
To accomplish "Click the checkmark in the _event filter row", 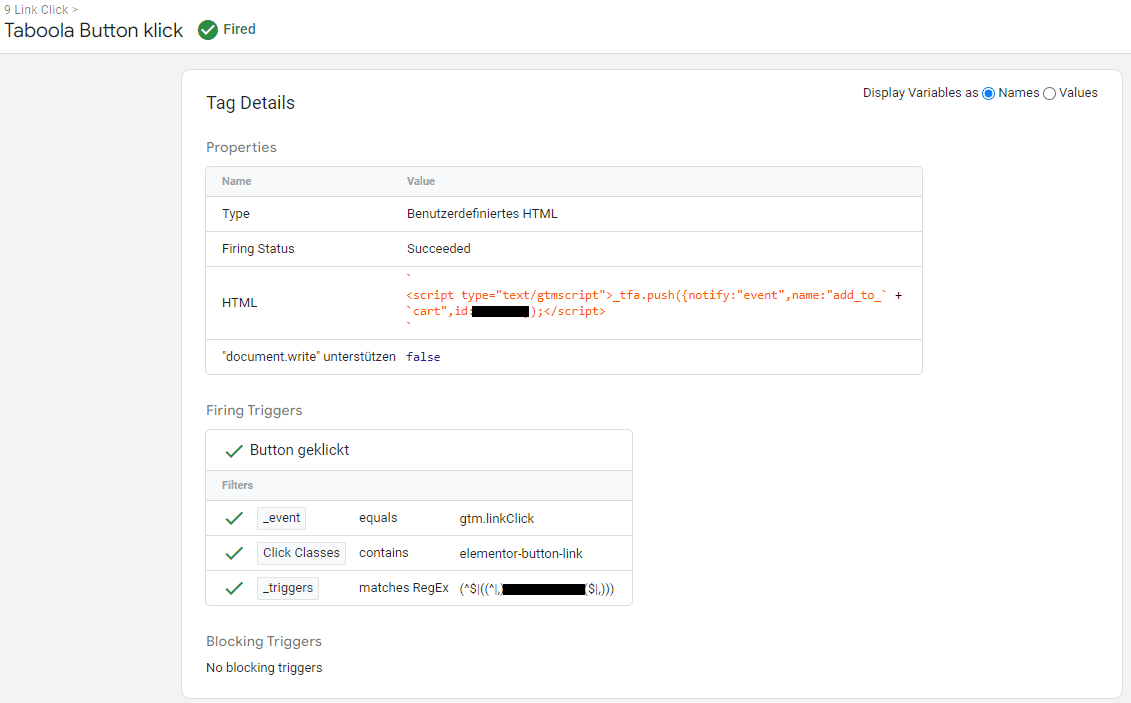I will pos(234,518).
